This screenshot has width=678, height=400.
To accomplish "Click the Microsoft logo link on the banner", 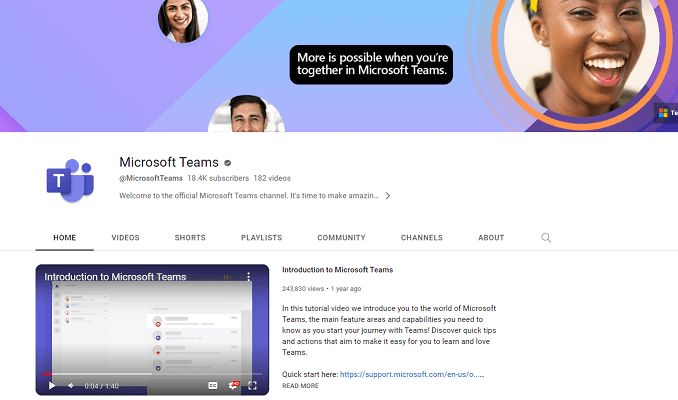I will 666,113.
